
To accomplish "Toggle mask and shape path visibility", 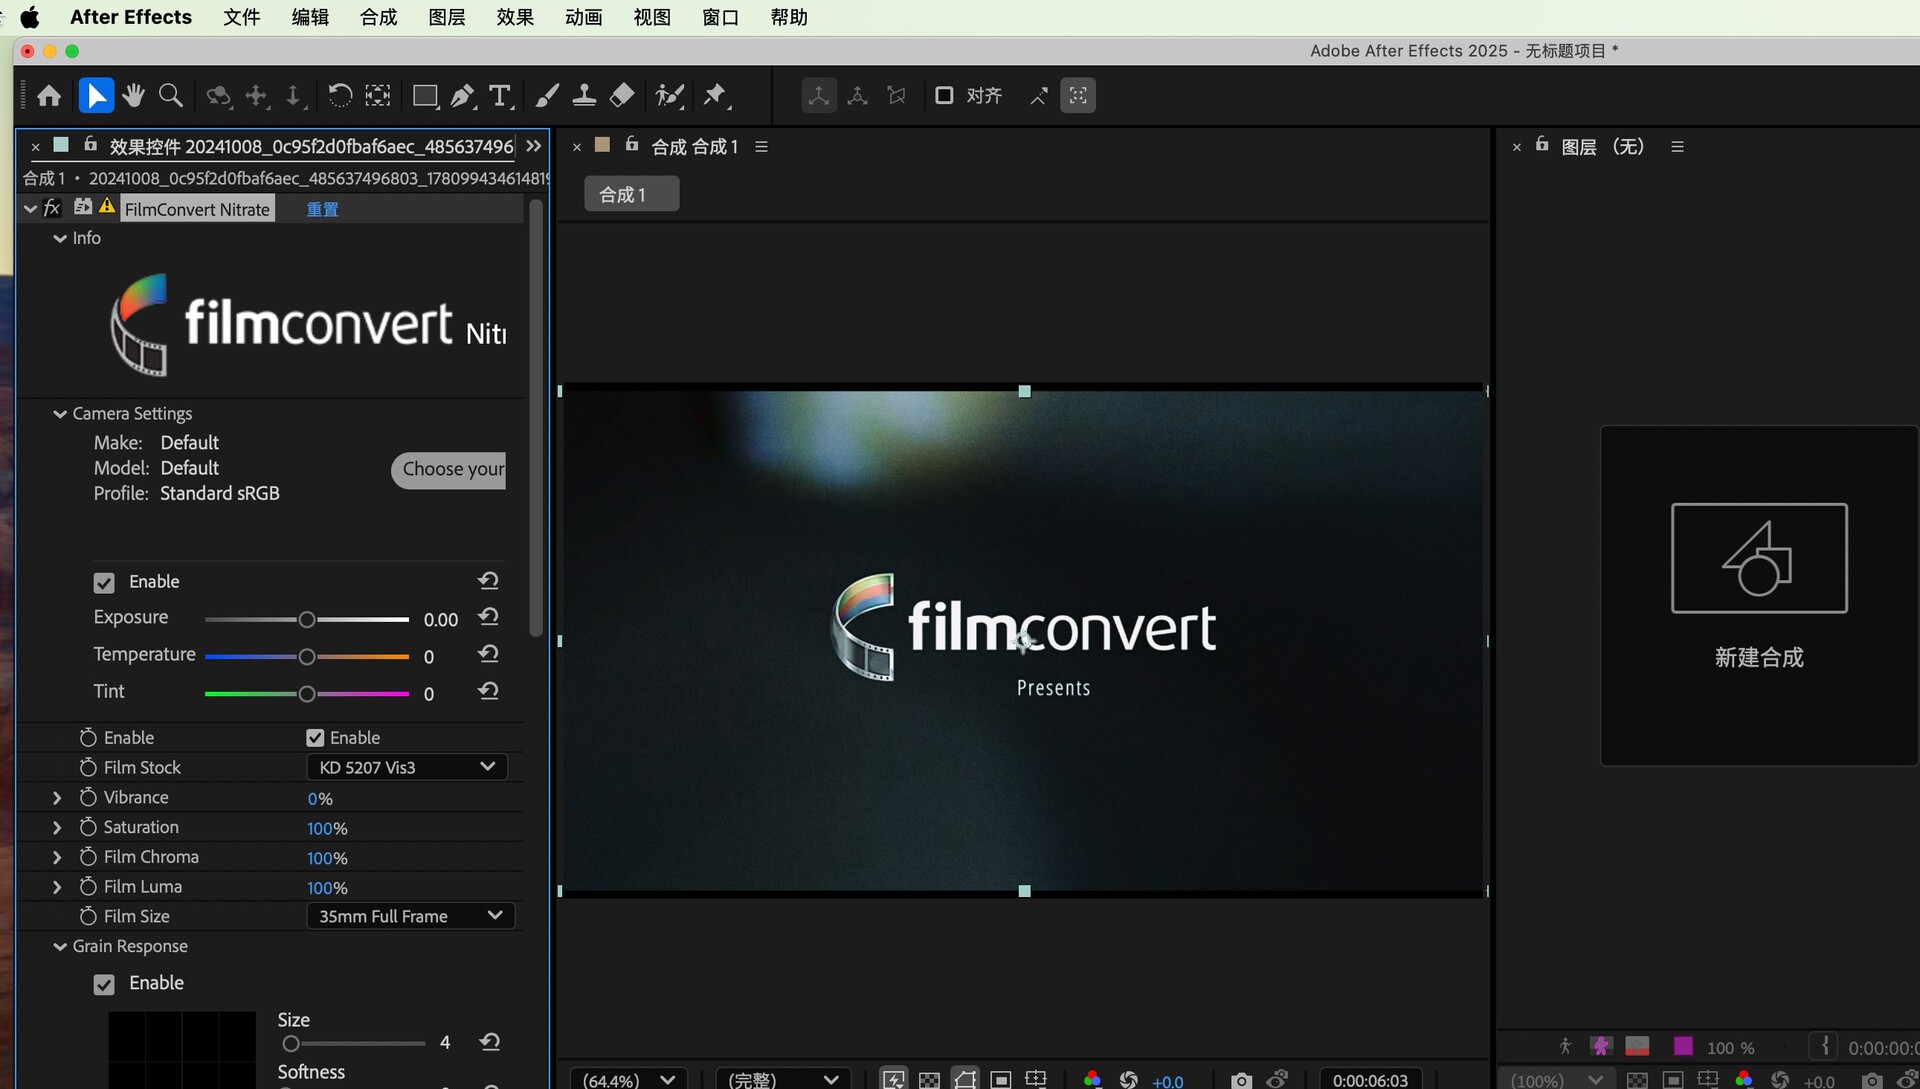I will point(965,1080).
